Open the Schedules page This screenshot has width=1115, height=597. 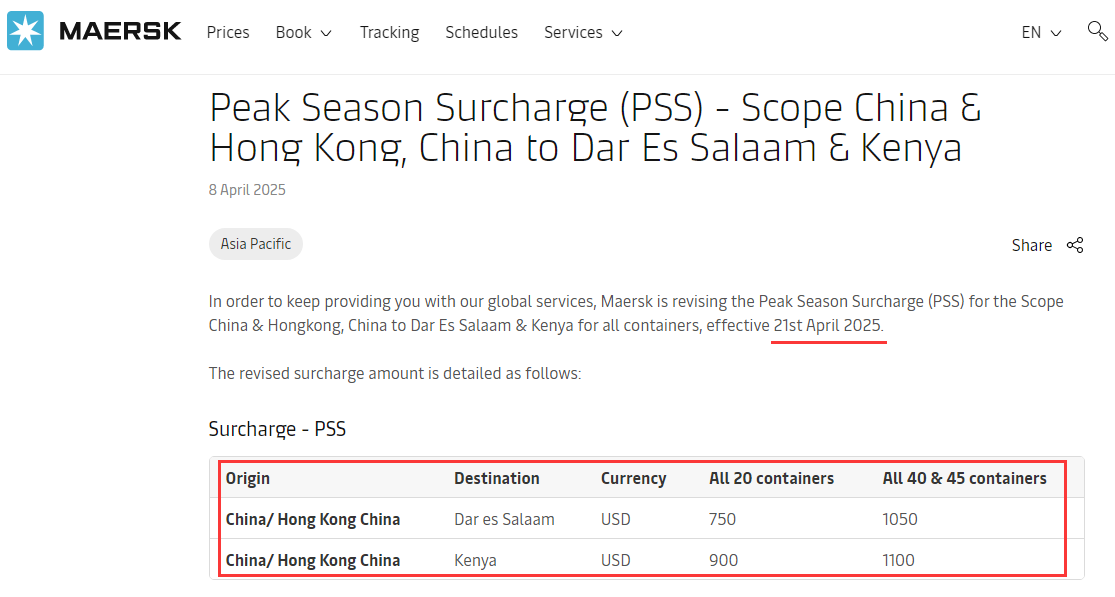click(481, 33)
